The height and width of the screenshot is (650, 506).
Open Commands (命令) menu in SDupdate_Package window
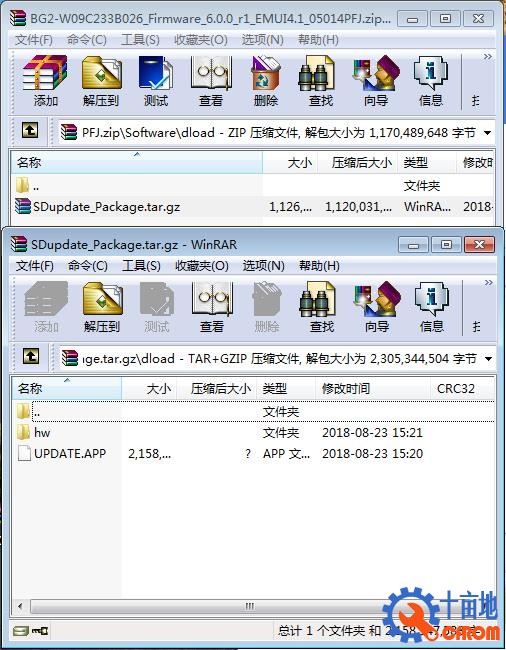coord(87,266)
